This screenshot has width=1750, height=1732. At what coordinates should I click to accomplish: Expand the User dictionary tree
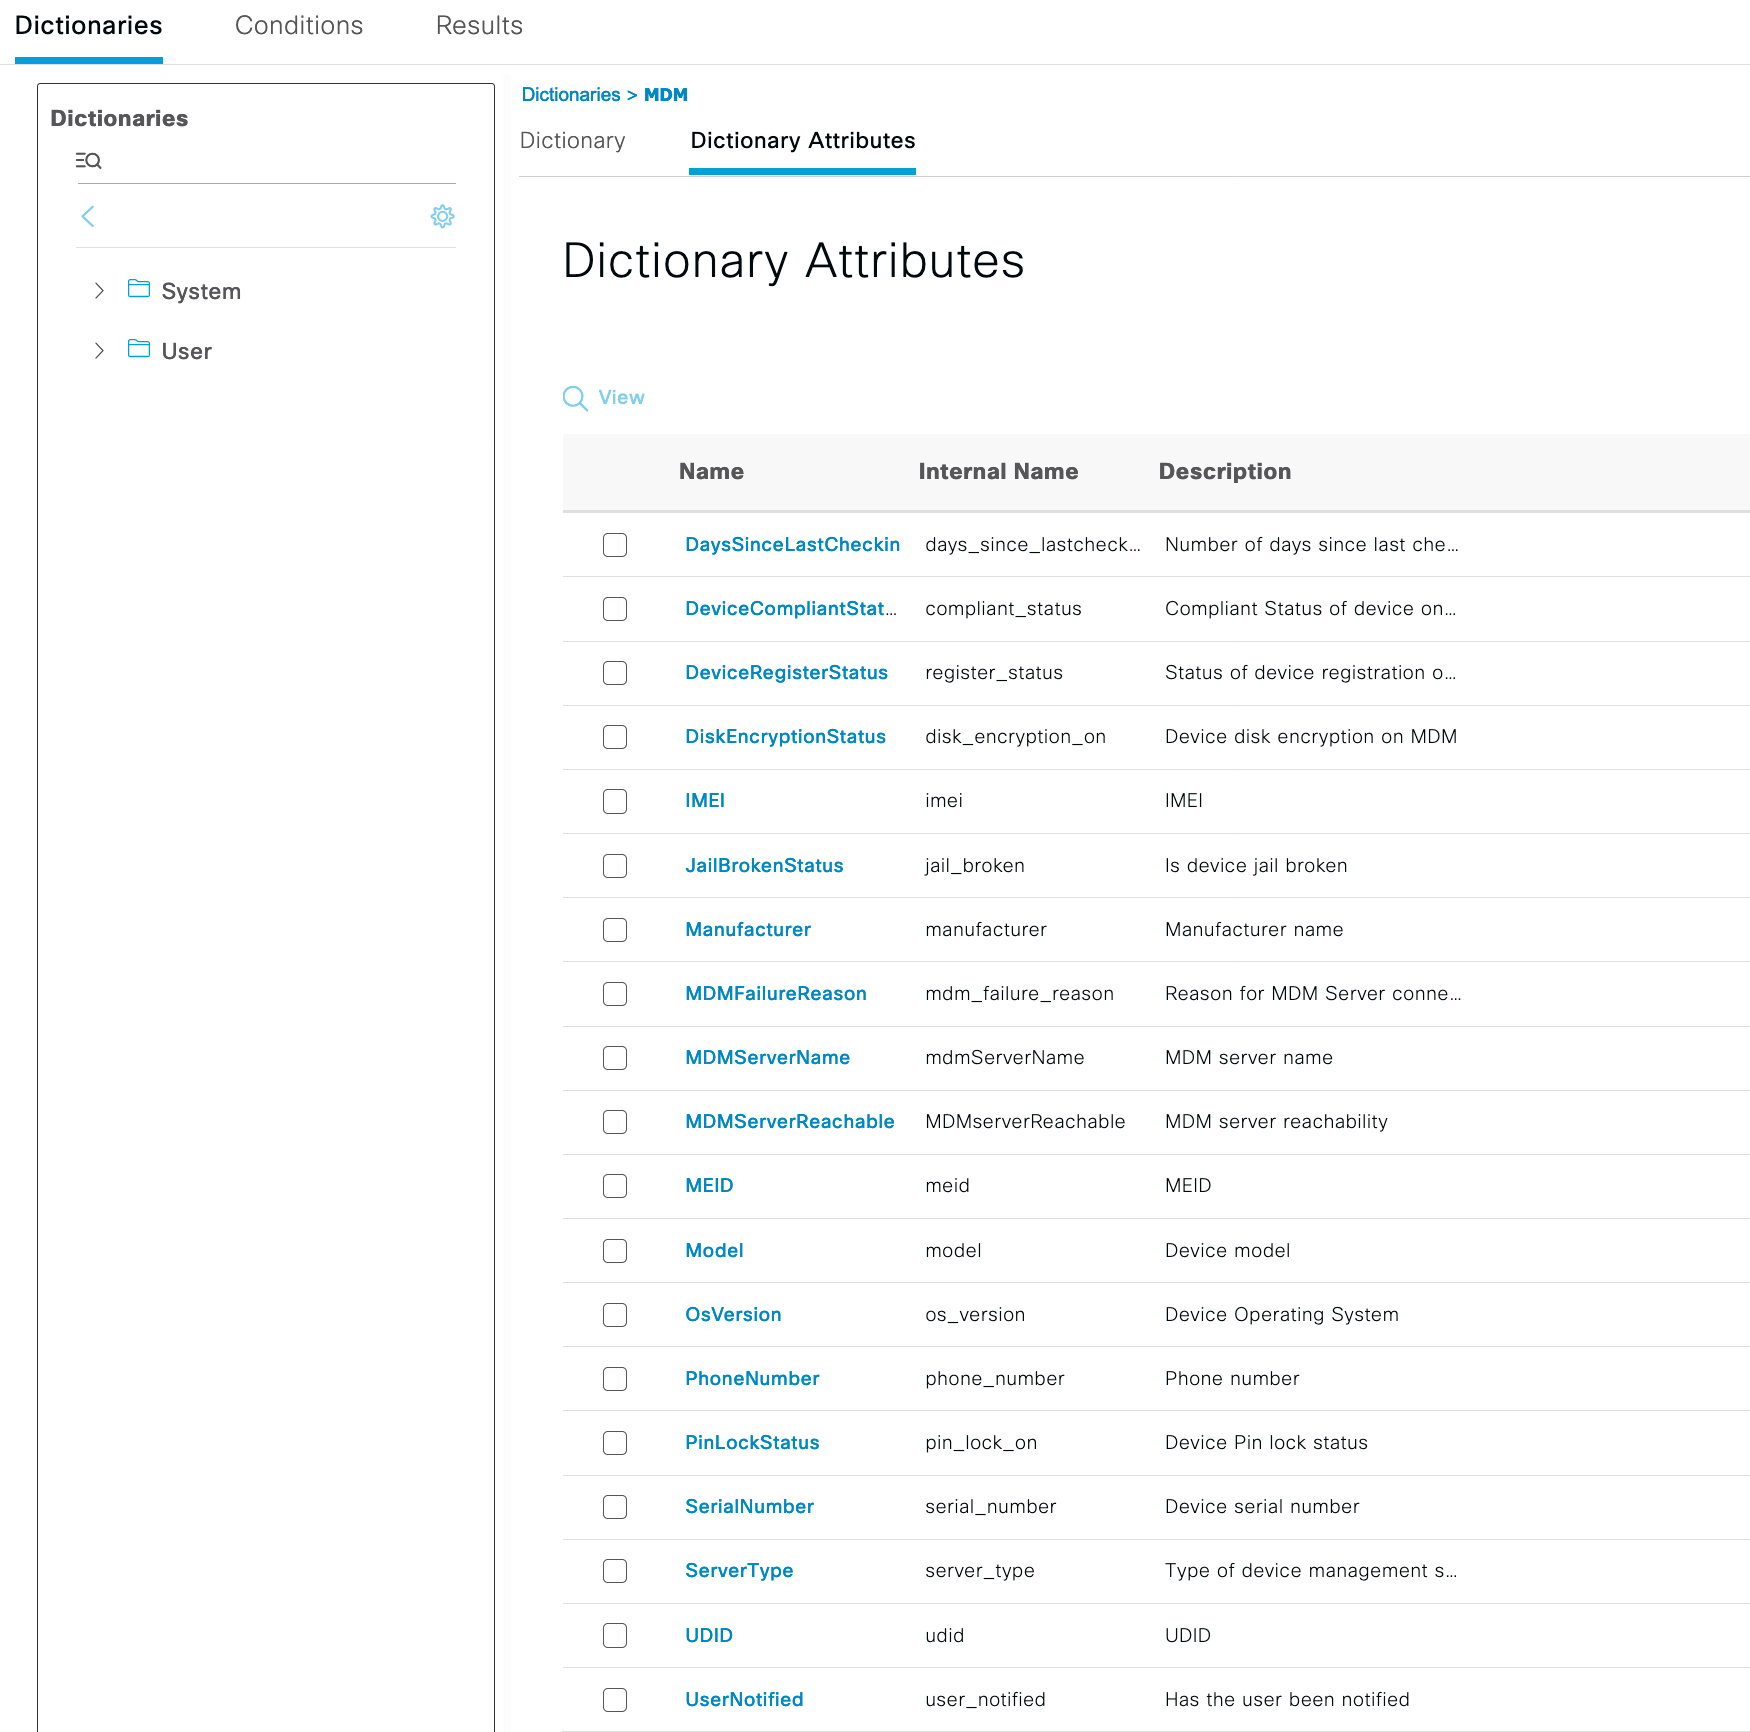[99, 350]
